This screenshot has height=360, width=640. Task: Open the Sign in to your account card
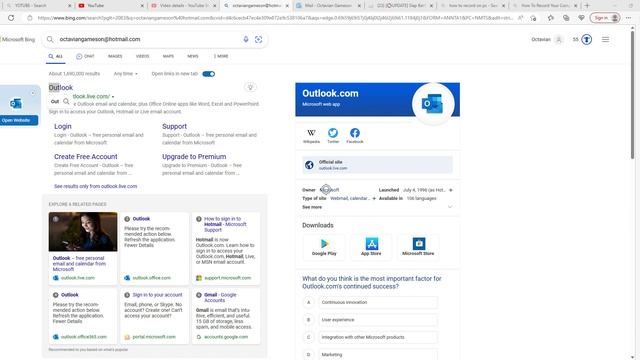pos(154,316)
